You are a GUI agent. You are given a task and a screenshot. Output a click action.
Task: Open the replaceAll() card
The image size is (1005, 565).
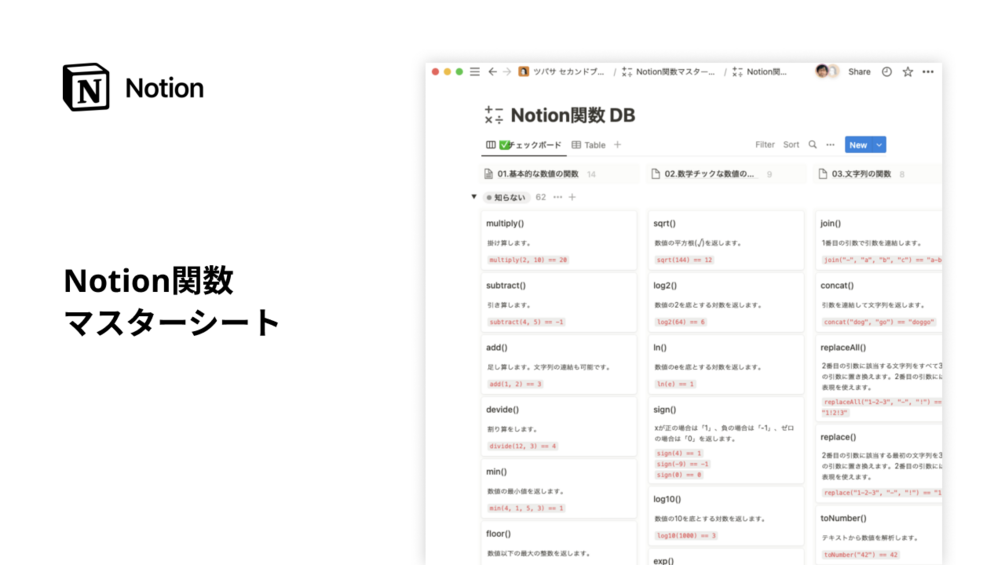[879, 379]
